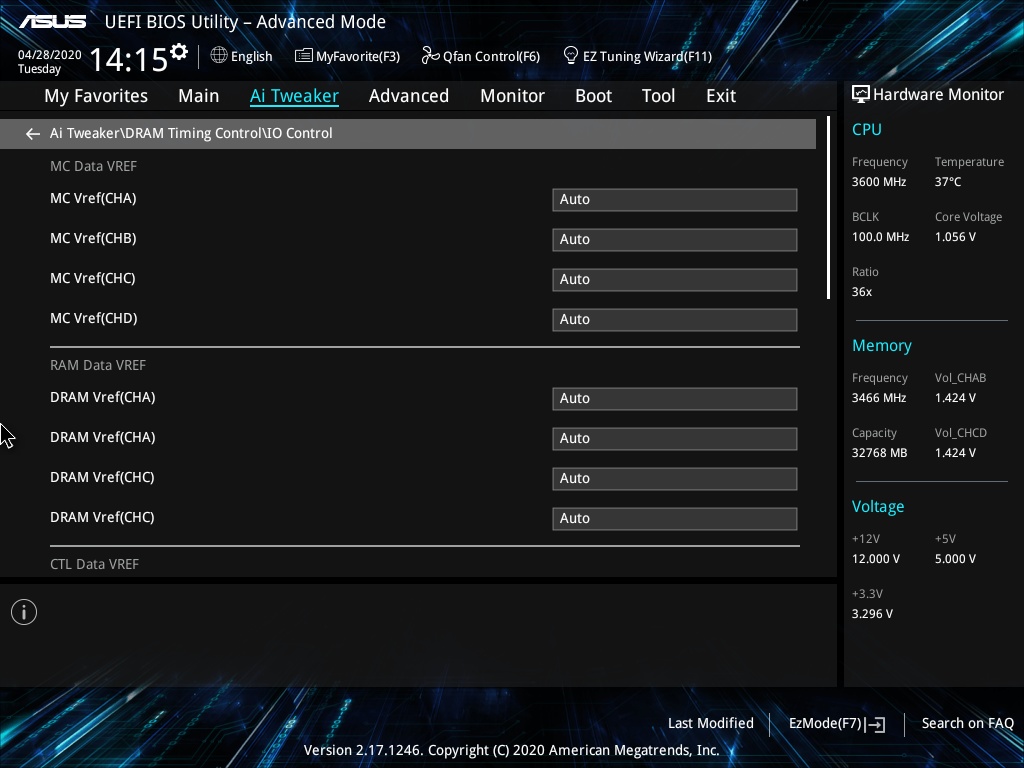1024x768 pixels.
Task: Go to the Monitor tab
Action: click(x=513, y=96)
